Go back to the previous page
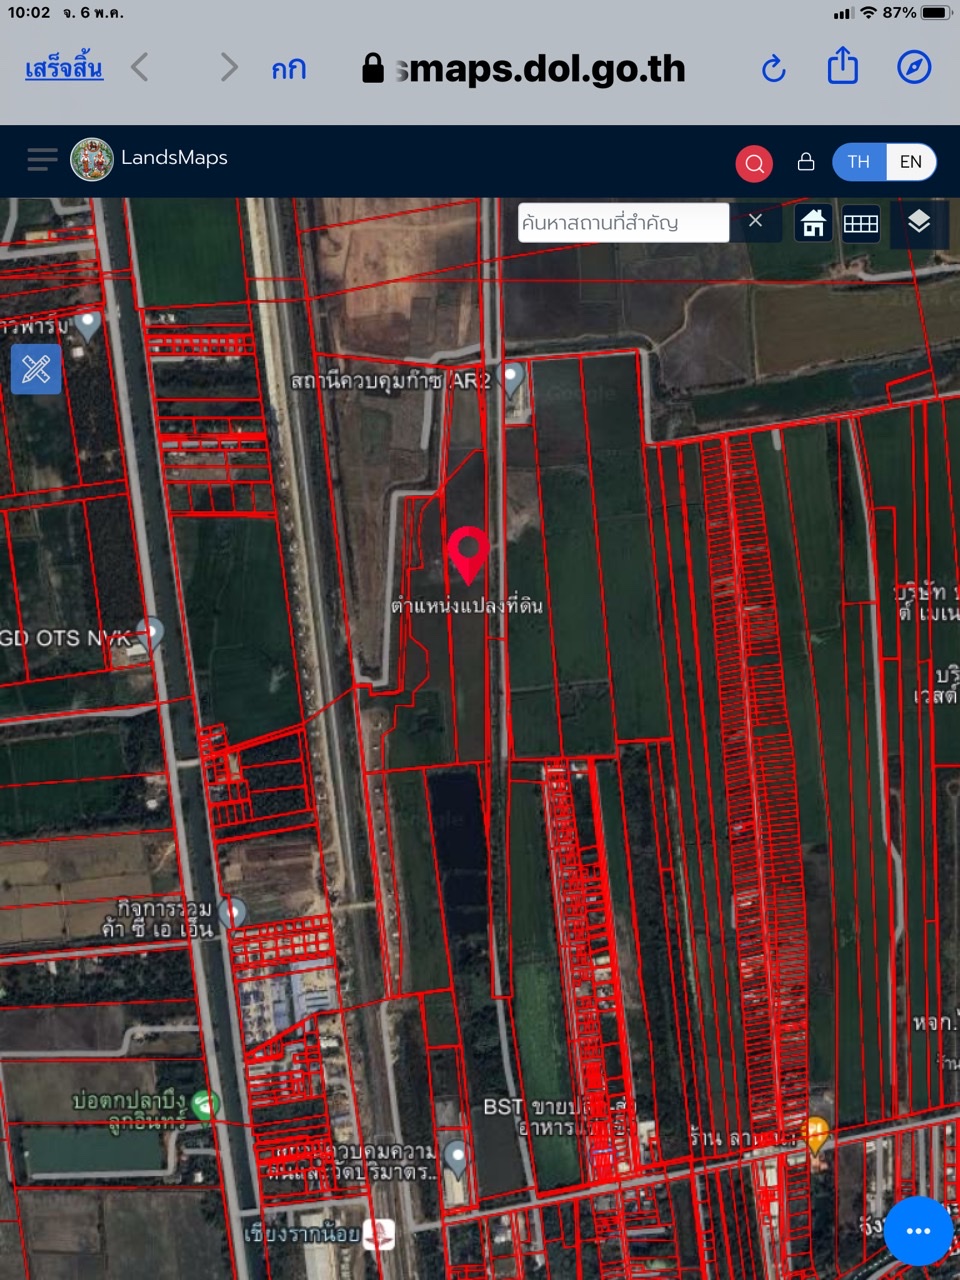This screenshot has width=960, height=1280. tap(140, 68)
